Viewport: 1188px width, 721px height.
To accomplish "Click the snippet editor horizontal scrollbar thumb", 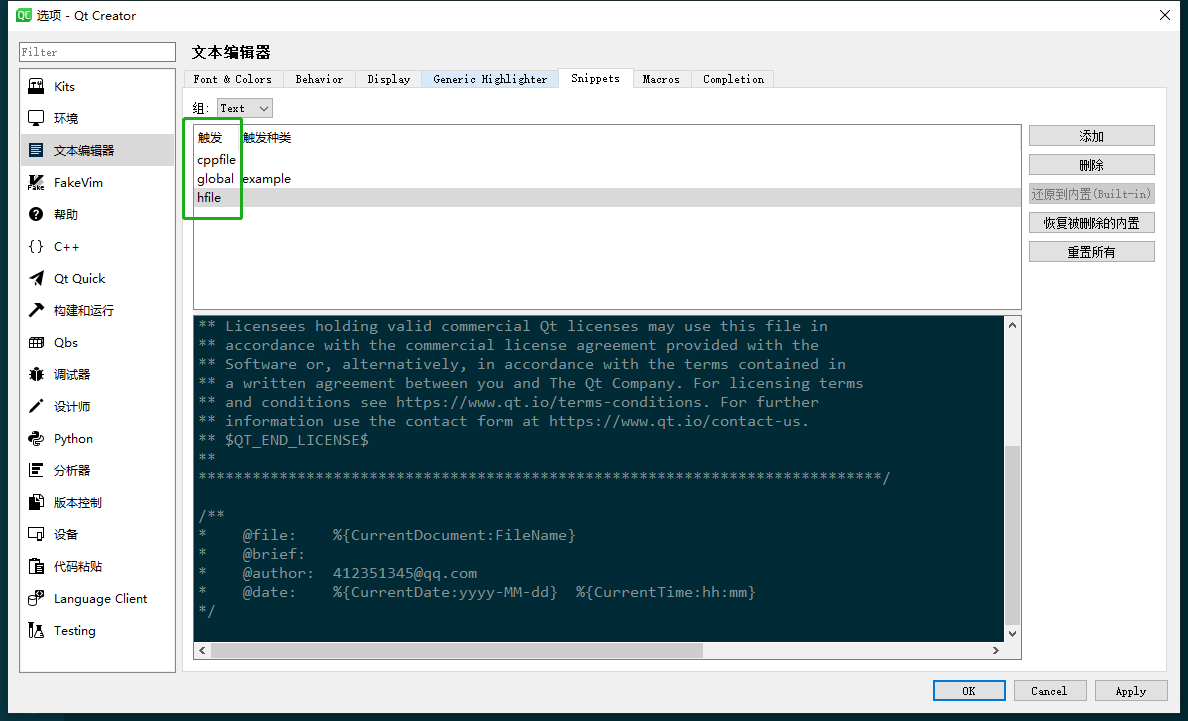I will pos(457,651).
